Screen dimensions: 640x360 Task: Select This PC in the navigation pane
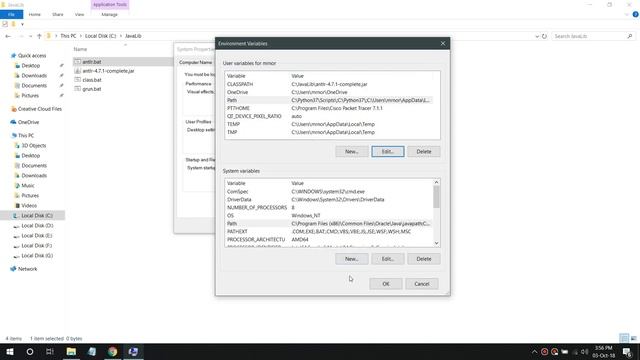click(26, 136)
